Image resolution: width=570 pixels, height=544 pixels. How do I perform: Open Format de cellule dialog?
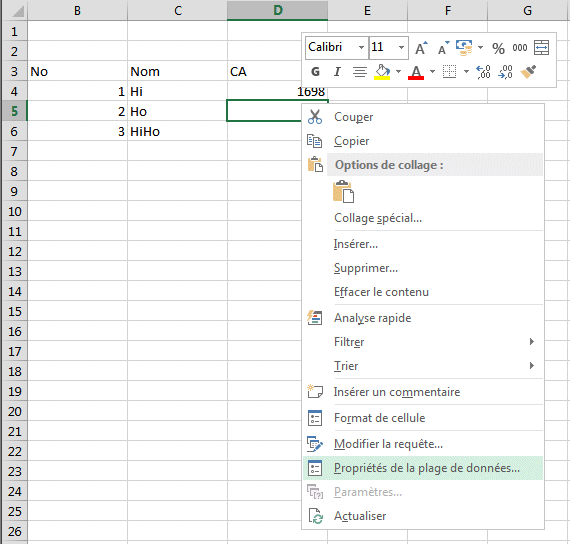(x=423, y=418)
